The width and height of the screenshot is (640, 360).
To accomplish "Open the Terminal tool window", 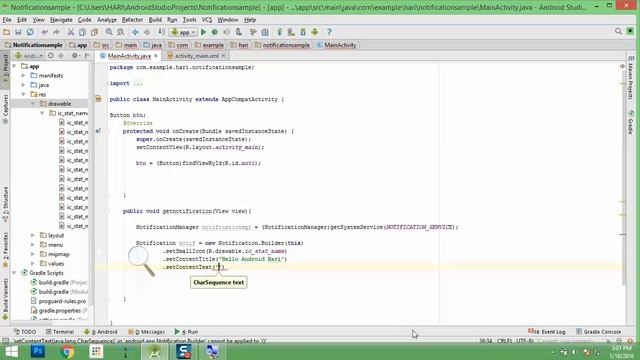I will coord(60,332).
